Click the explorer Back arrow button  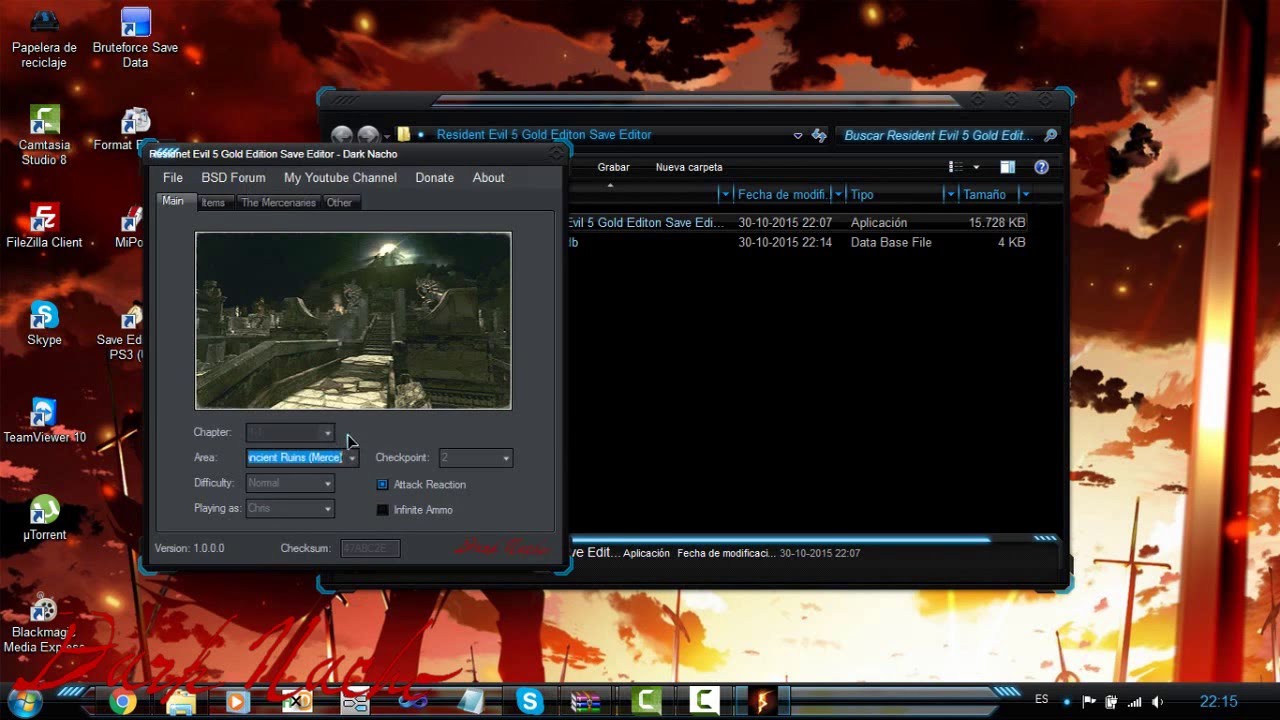pyautogui.click(x=342, y=135)
